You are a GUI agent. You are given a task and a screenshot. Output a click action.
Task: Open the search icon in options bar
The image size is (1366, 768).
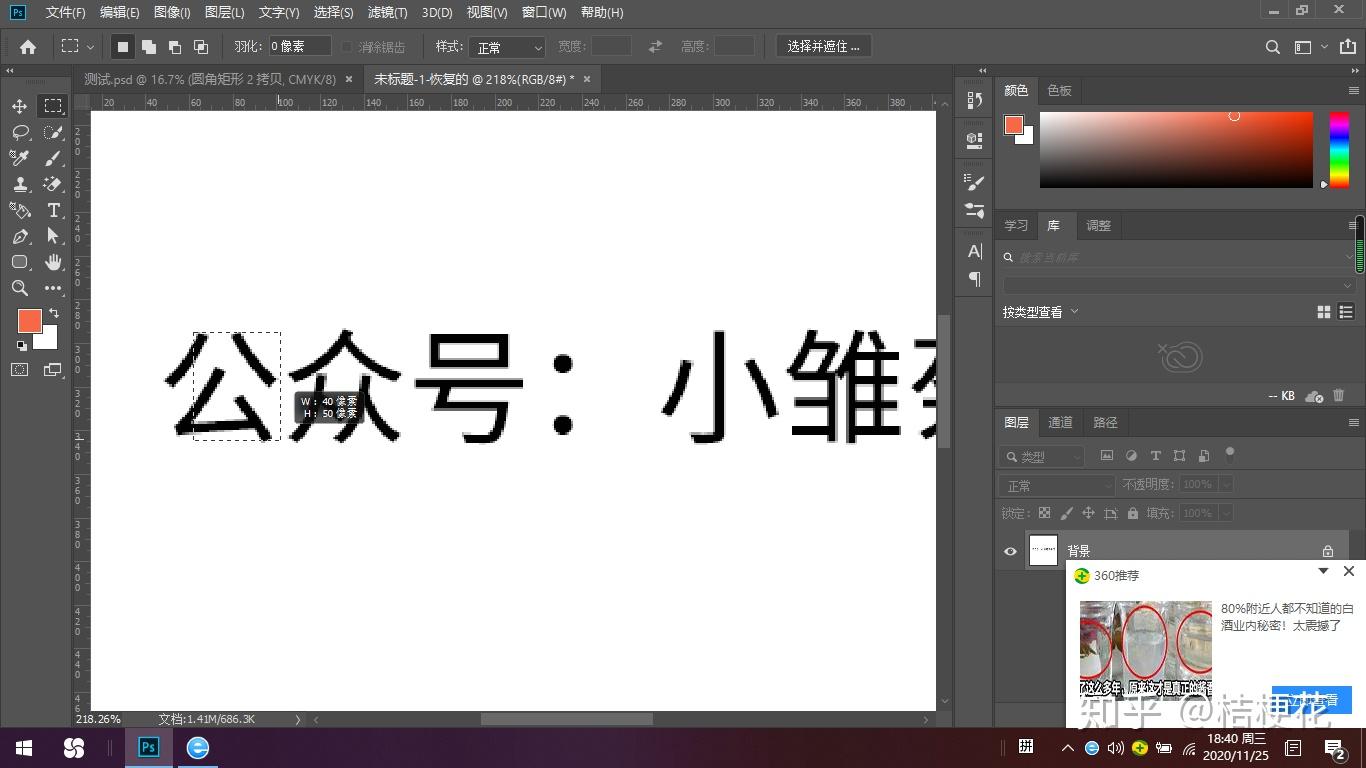(1273, 47)
